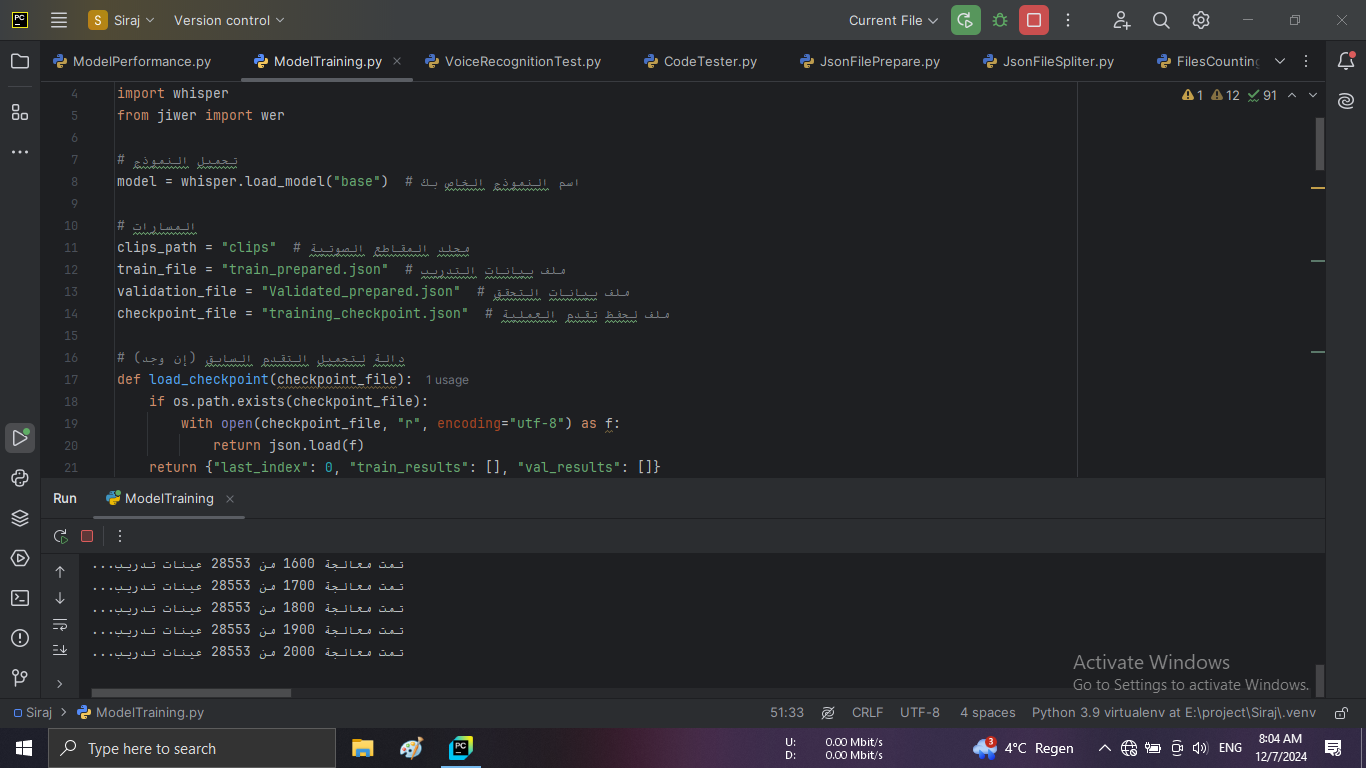
Task: Open the Version control dropdown
Action: (229, 20)
